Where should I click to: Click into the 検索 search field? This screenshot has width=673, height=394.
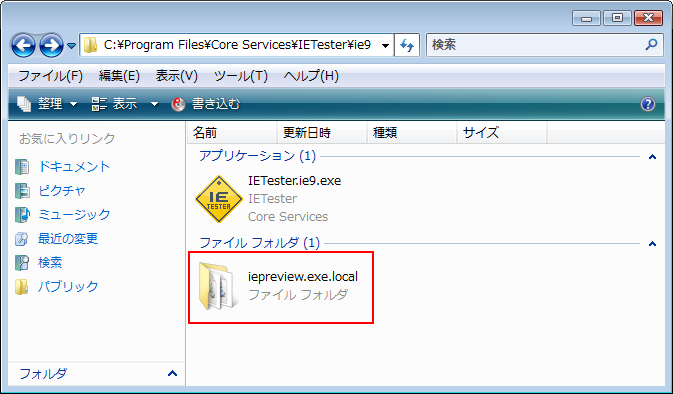click(x=537, y=45)
